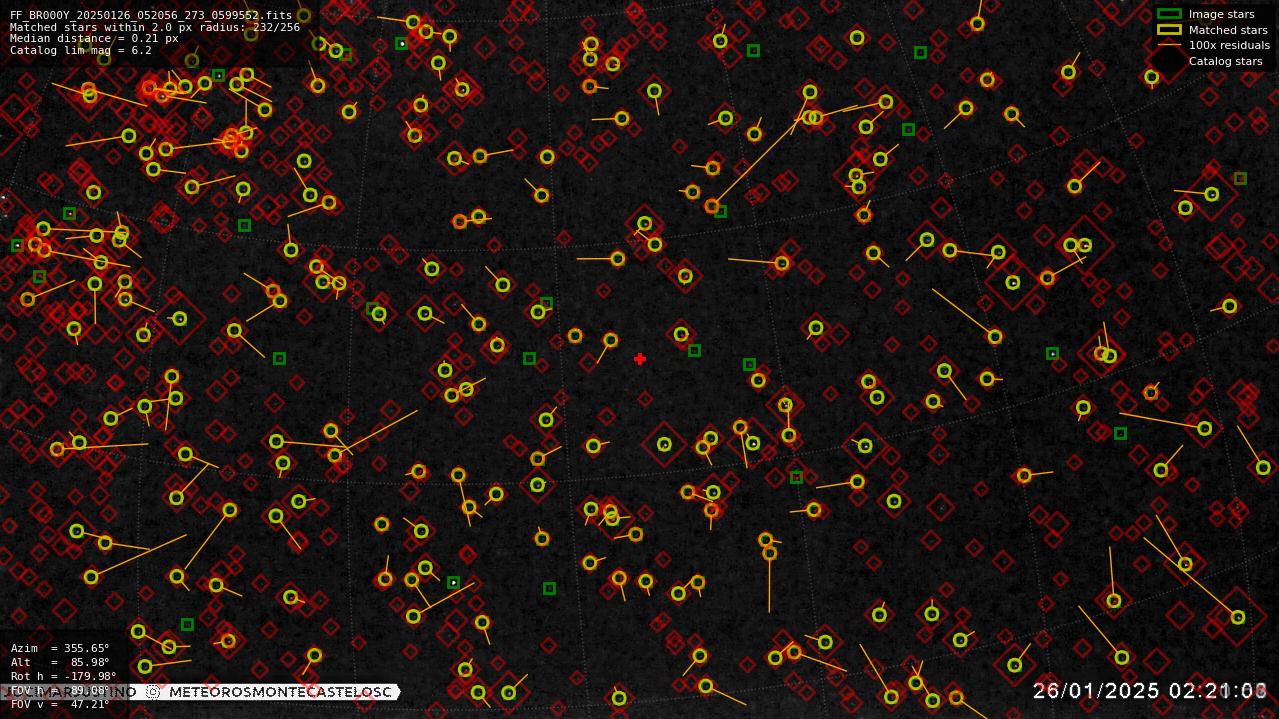Click the red cross marking the image center

point(640,359)
